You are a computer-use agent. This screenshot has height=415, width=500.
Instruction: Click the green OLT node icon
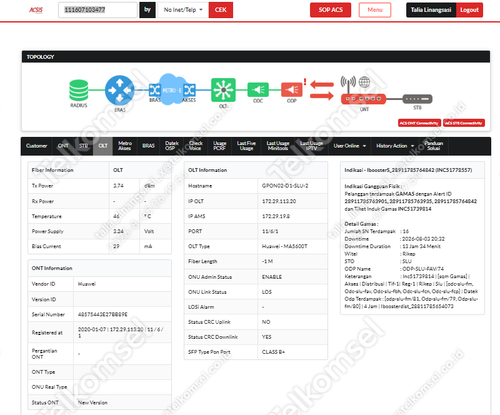(x=223, y=90)
